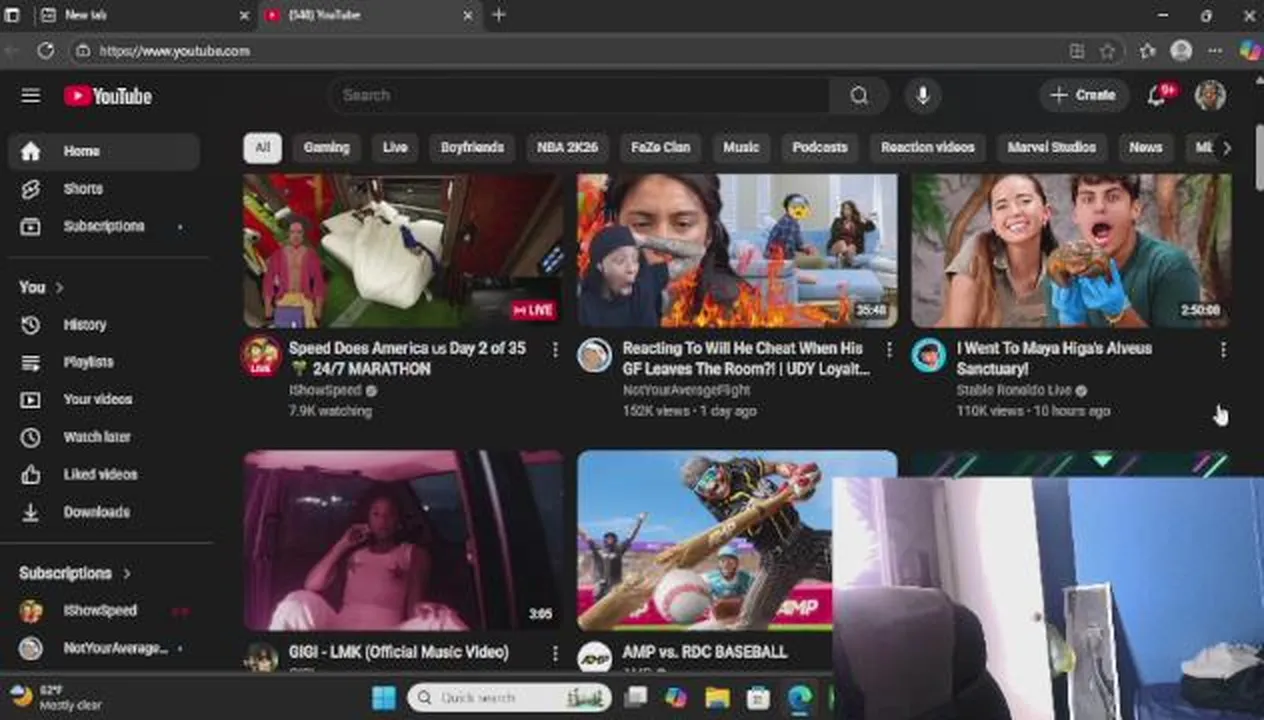Open options for Maya Higa's Alveus video
The height and width of the screenshot is (720, 1264).
point(1223,349)
